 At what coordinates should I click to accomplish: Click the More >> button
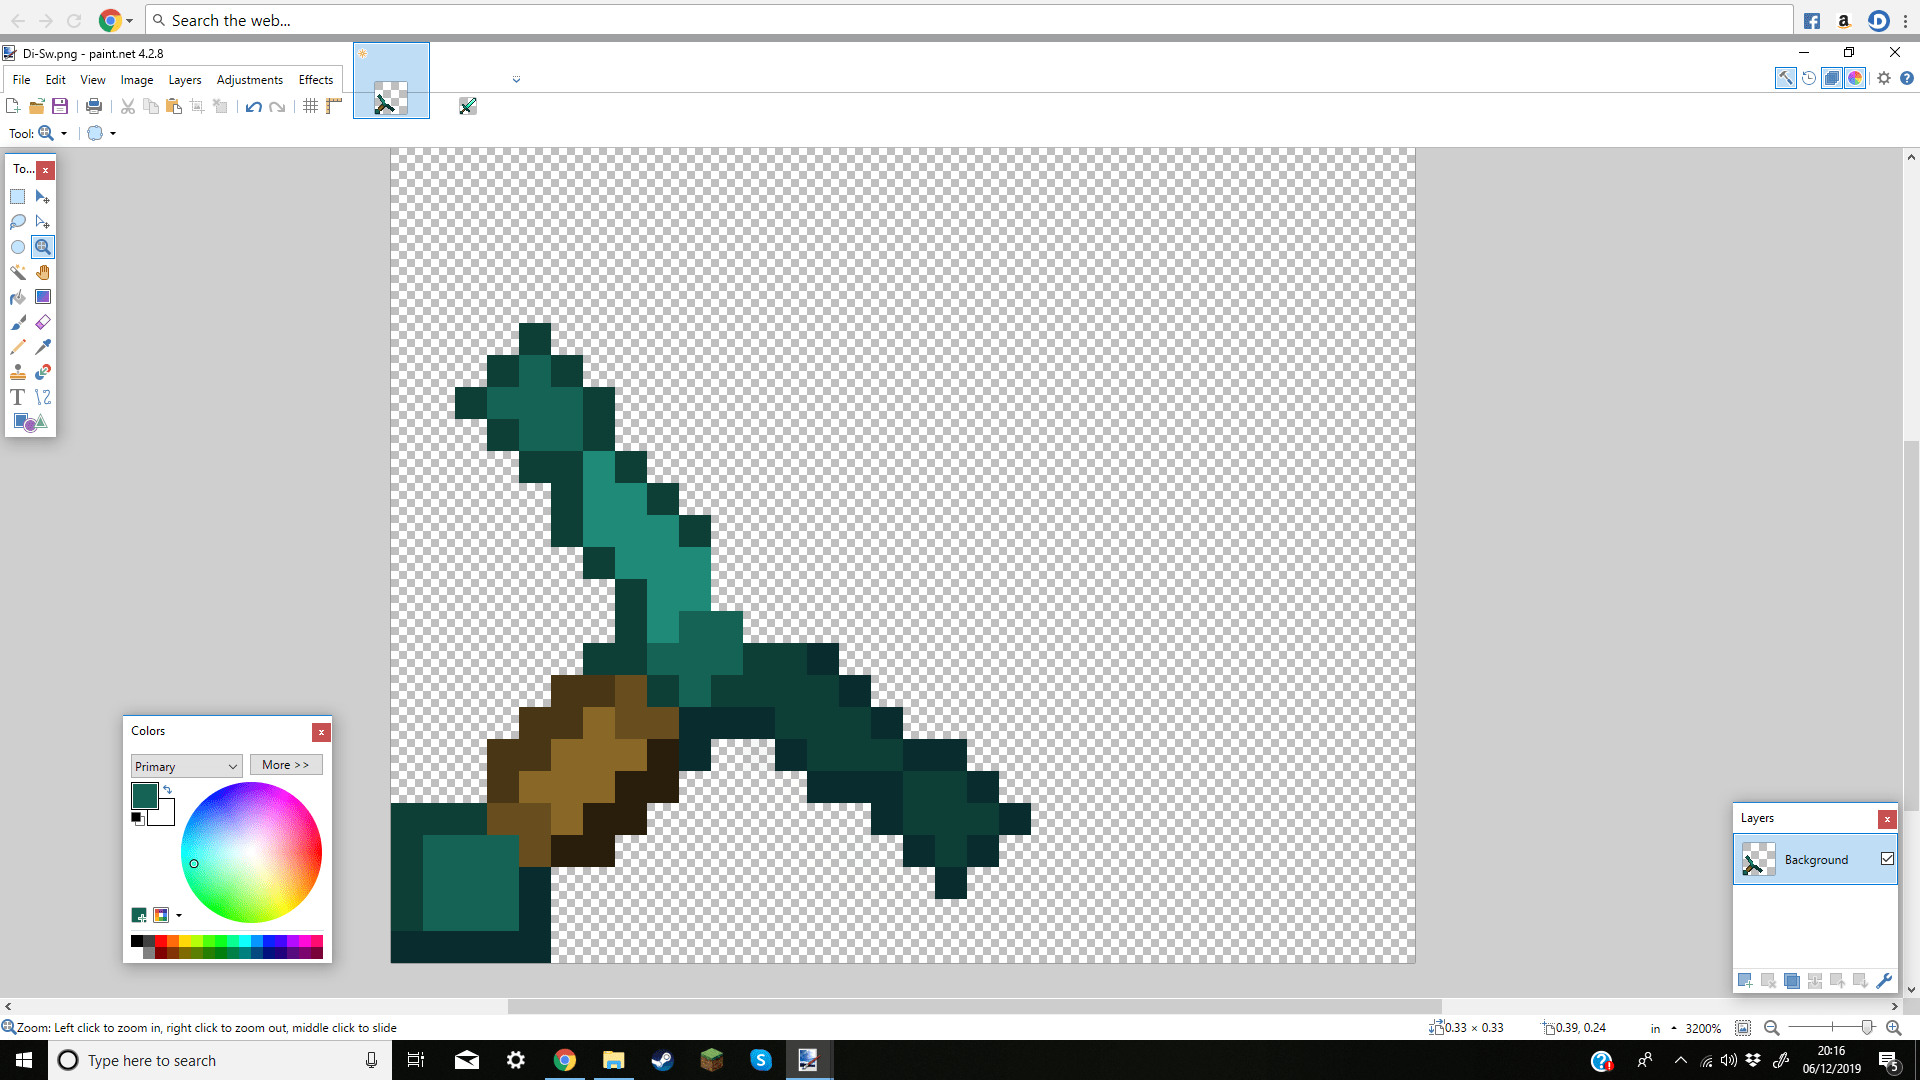286,765
